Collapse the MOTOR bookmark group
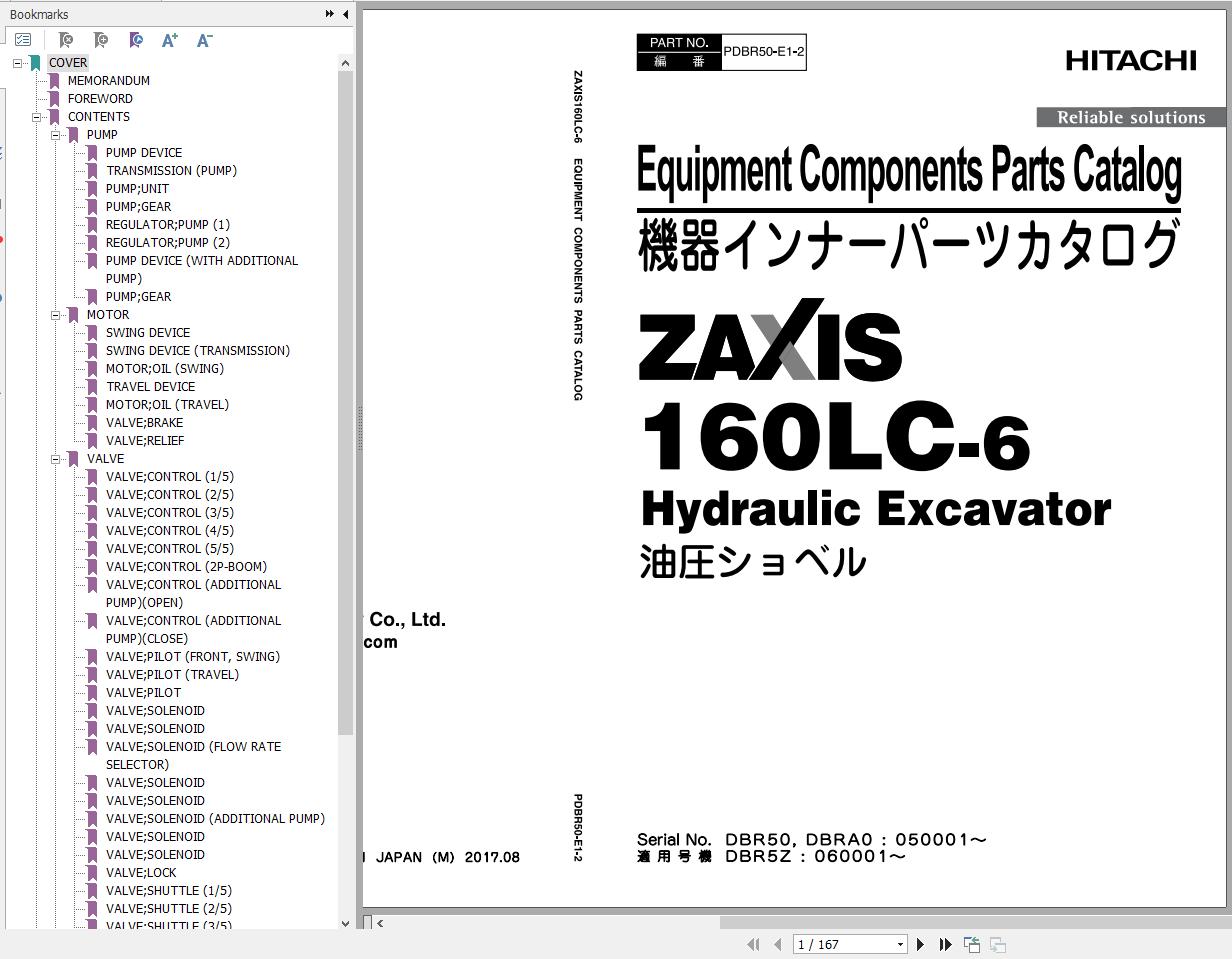 click(56, 315)
